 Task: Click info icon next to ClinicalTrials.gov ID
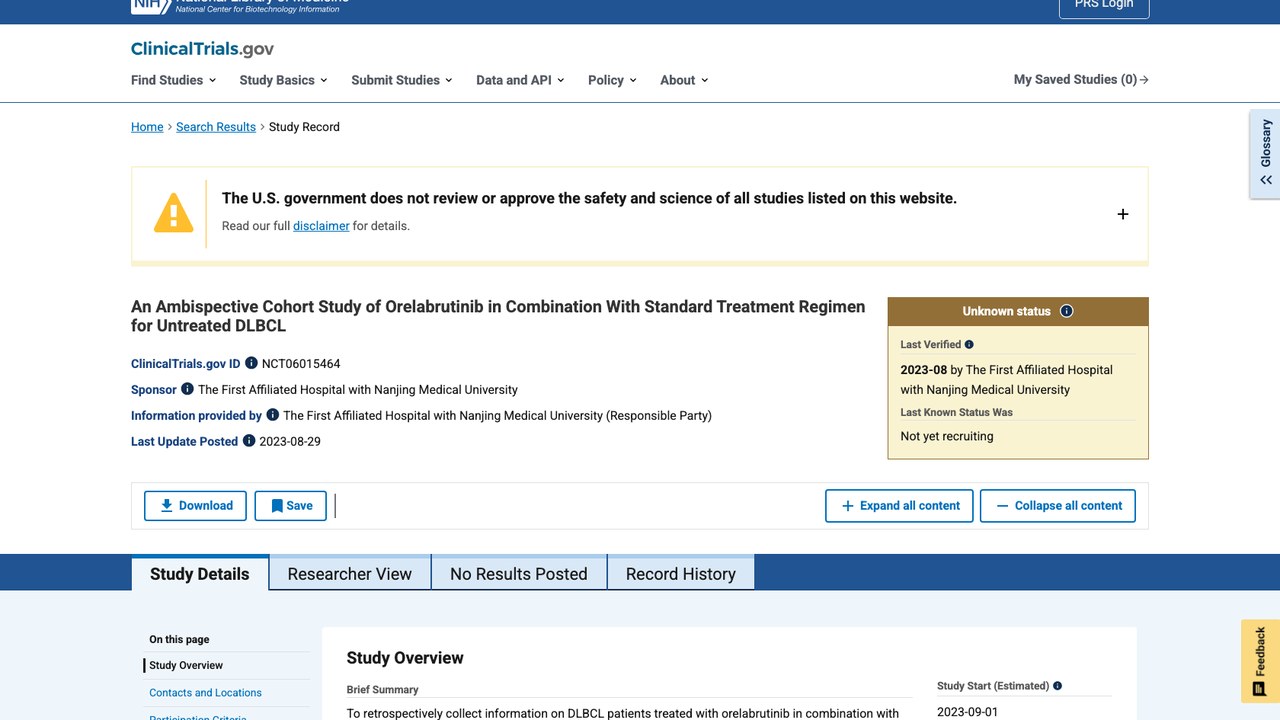click(x=251, y=363)
